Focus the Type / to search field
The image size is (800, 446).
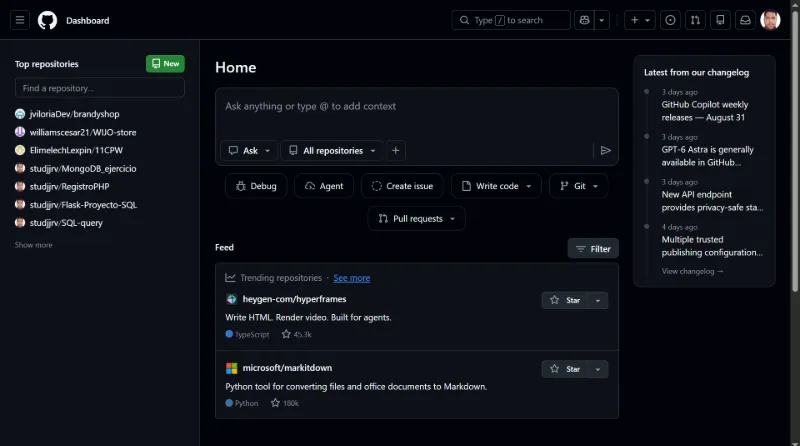[x=511, y=20]
